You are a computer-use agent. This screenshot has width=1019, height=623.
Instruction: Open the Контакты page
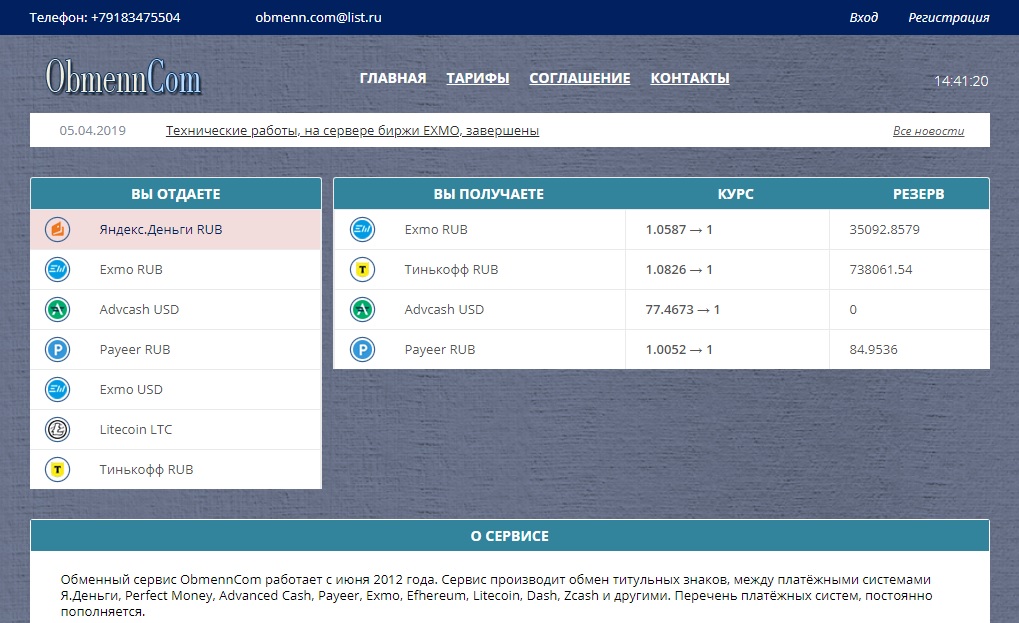click(690, 78)
